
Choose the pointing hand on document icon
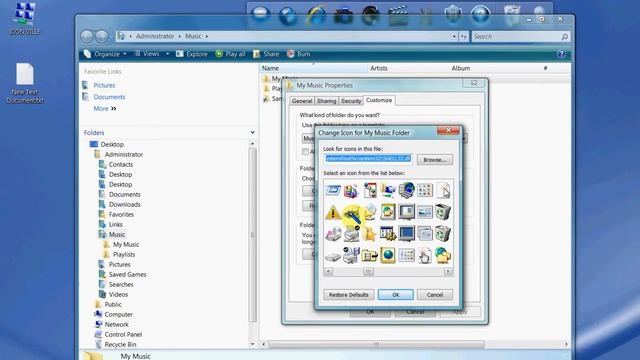point(424,256)
